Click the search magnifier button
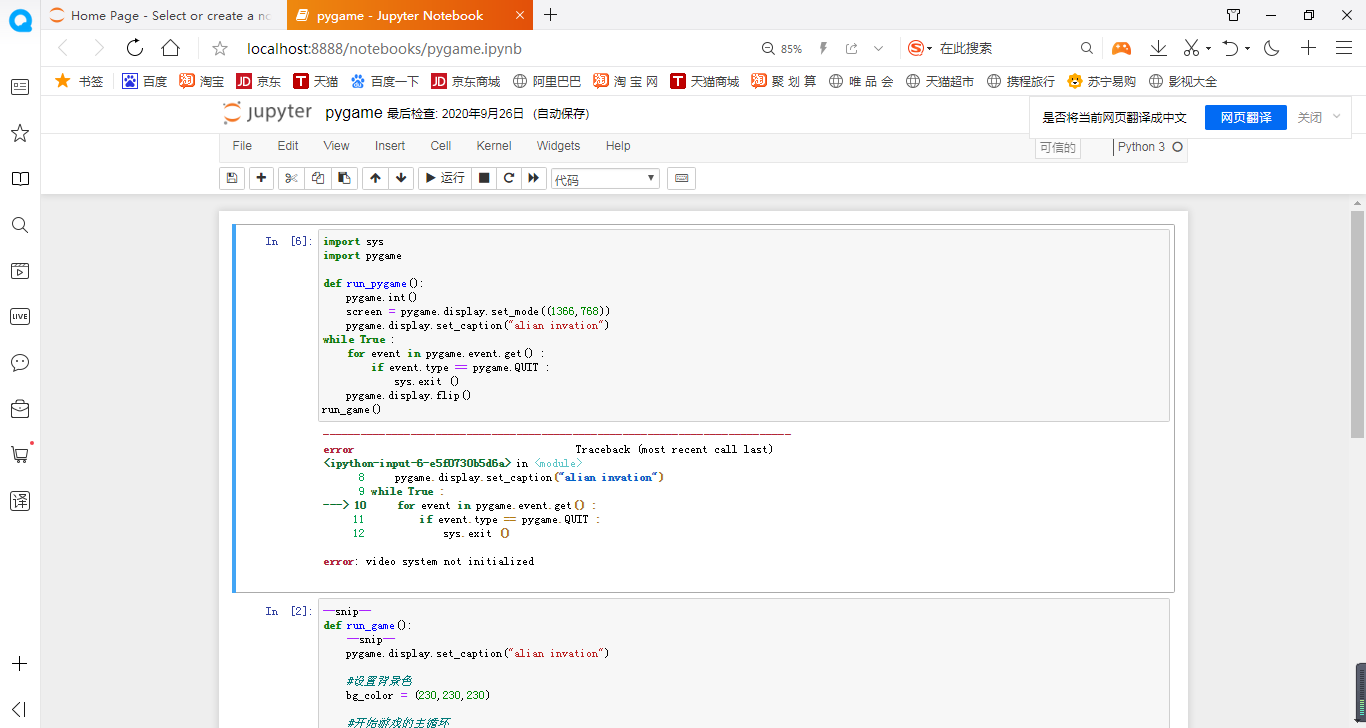 pos(1087,48)
